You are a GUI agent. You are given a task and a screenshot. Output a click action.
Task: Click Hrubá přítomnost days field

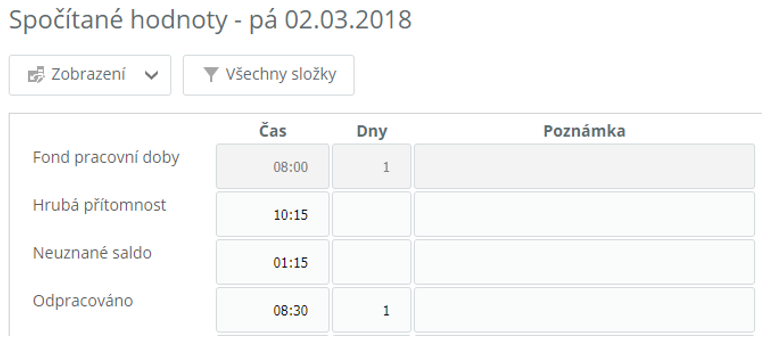coord(371,214)
